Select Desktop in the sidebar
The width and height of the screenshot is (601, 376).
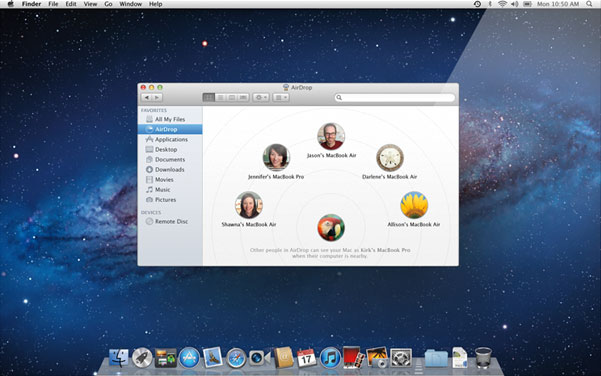(170, 149)
